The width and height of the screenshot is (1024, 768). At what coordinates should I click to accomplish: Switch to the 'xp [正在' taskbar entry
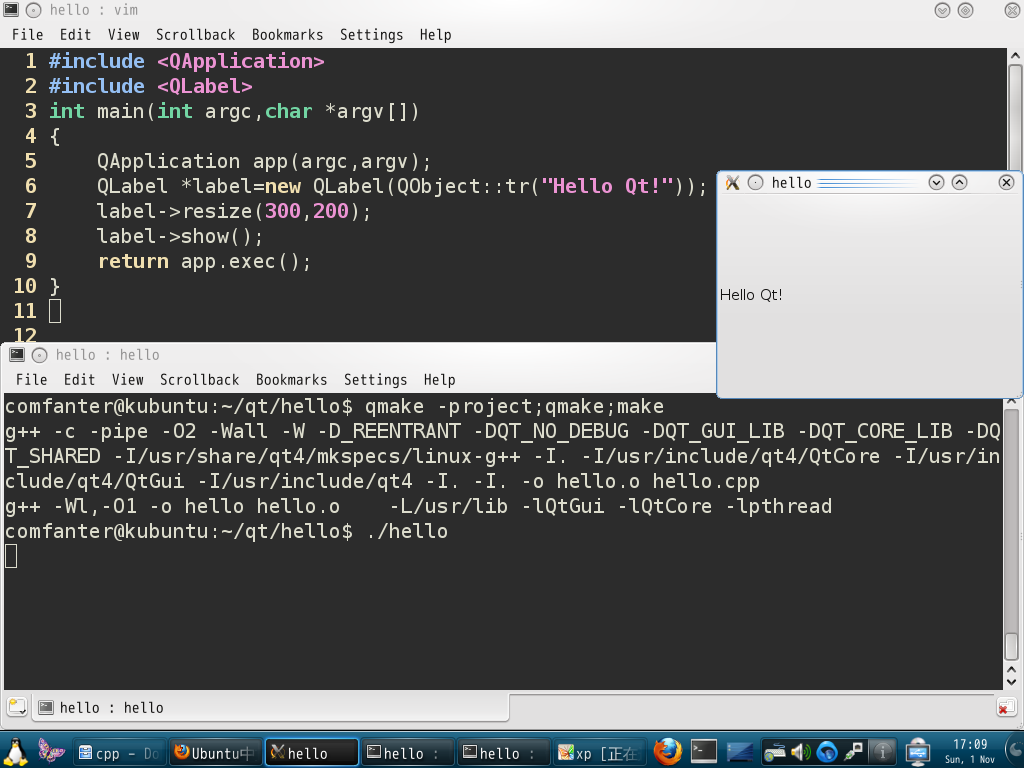600,753
